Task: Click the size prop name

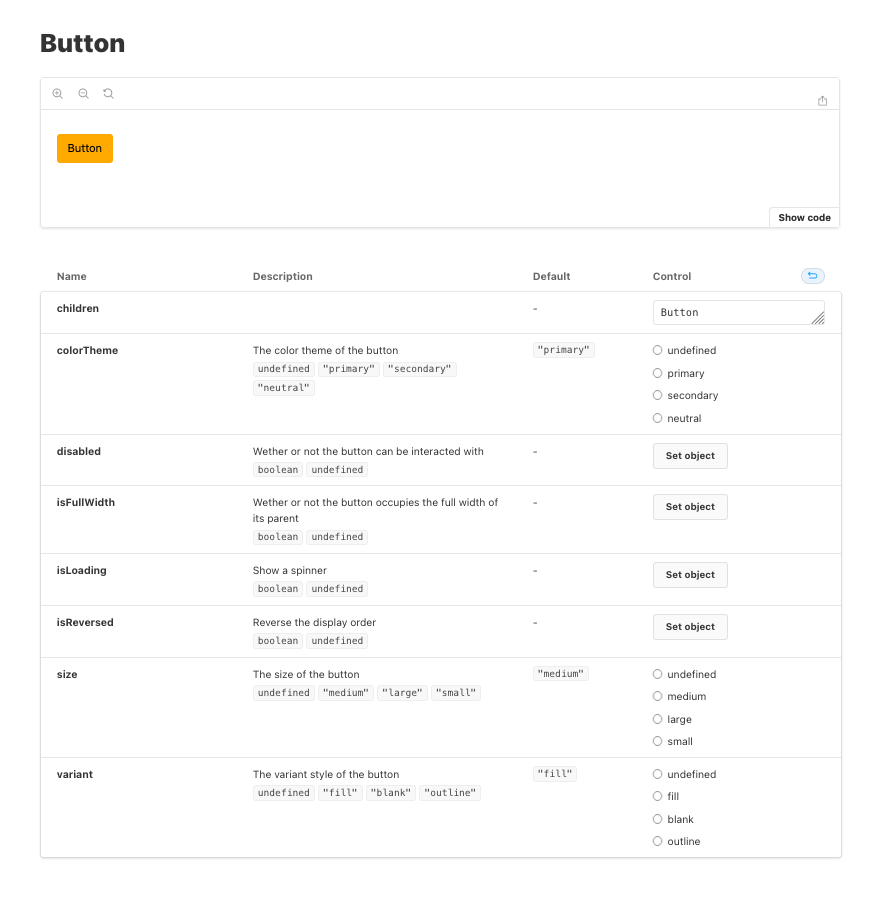Action: click(67, 674)
